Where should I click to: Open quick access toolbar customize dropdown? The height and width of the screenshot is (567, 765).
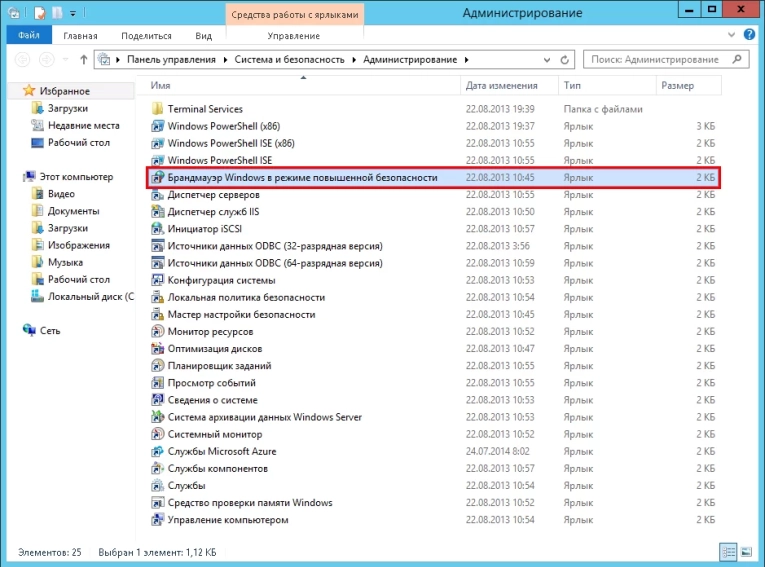[x=73, y=14]
